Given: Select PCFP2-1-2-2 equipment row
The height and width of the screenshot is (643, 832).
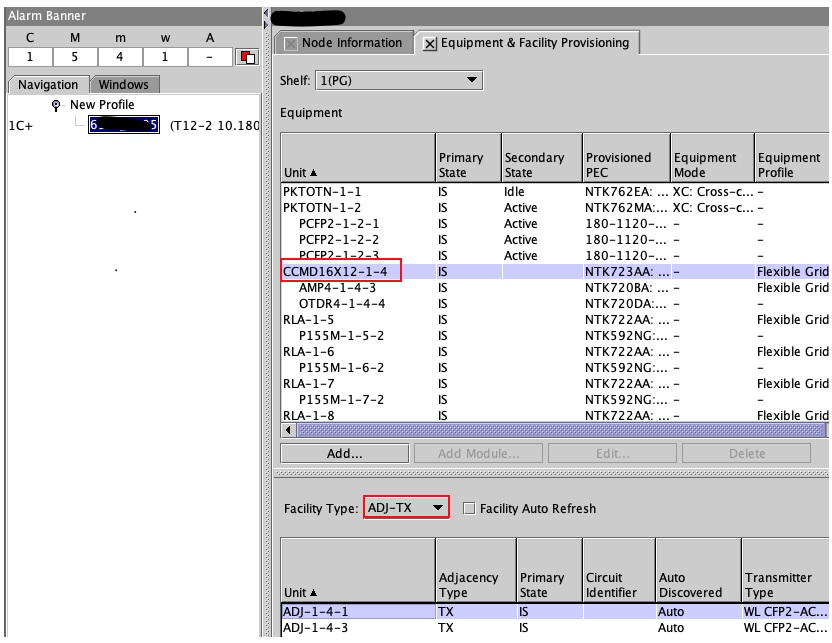Looking at the screenshot, I should pos(555,239).
